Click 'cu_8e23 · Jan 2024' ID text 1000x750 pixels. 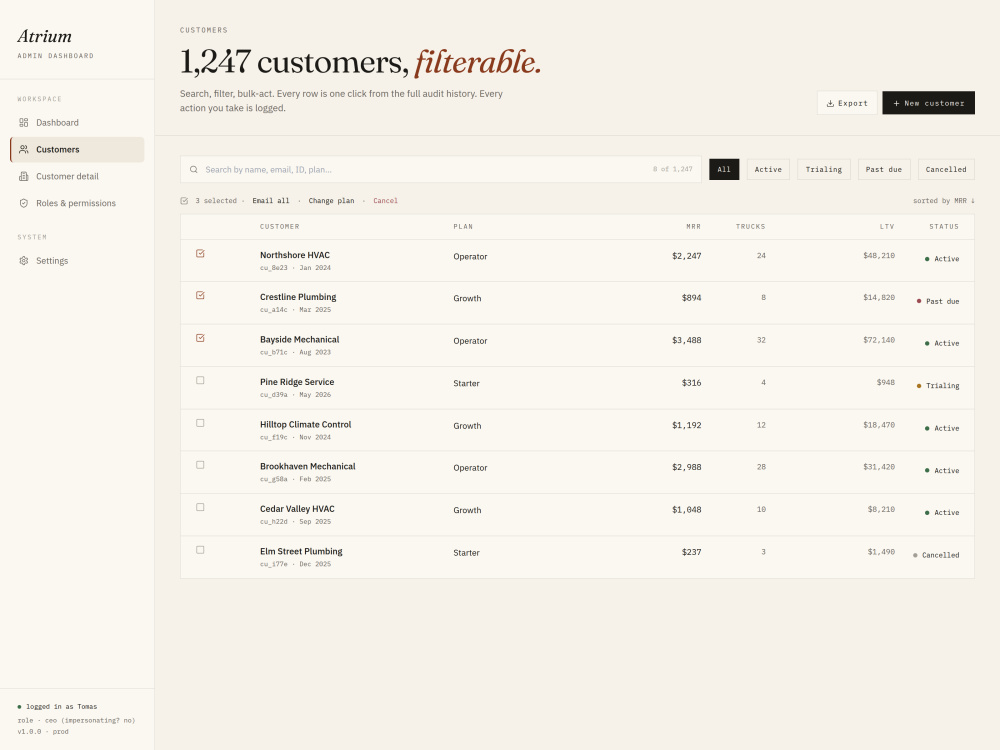(x=295, y=268)
